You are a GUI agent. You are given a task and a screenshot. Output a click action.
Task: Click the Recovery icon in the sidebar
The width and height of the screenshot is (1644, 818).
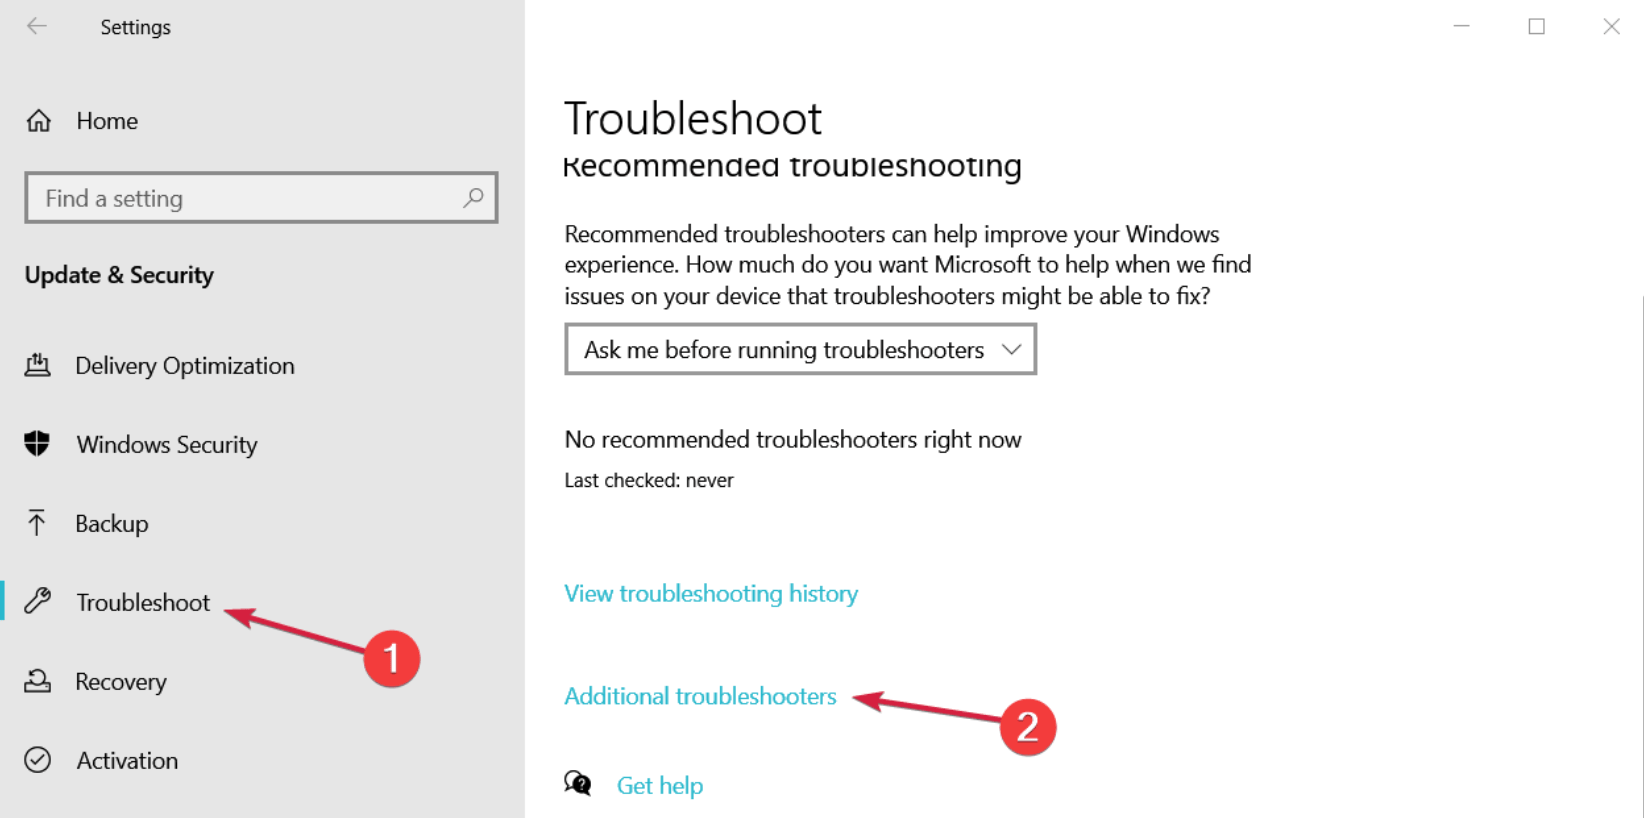[x=38, y=681]
